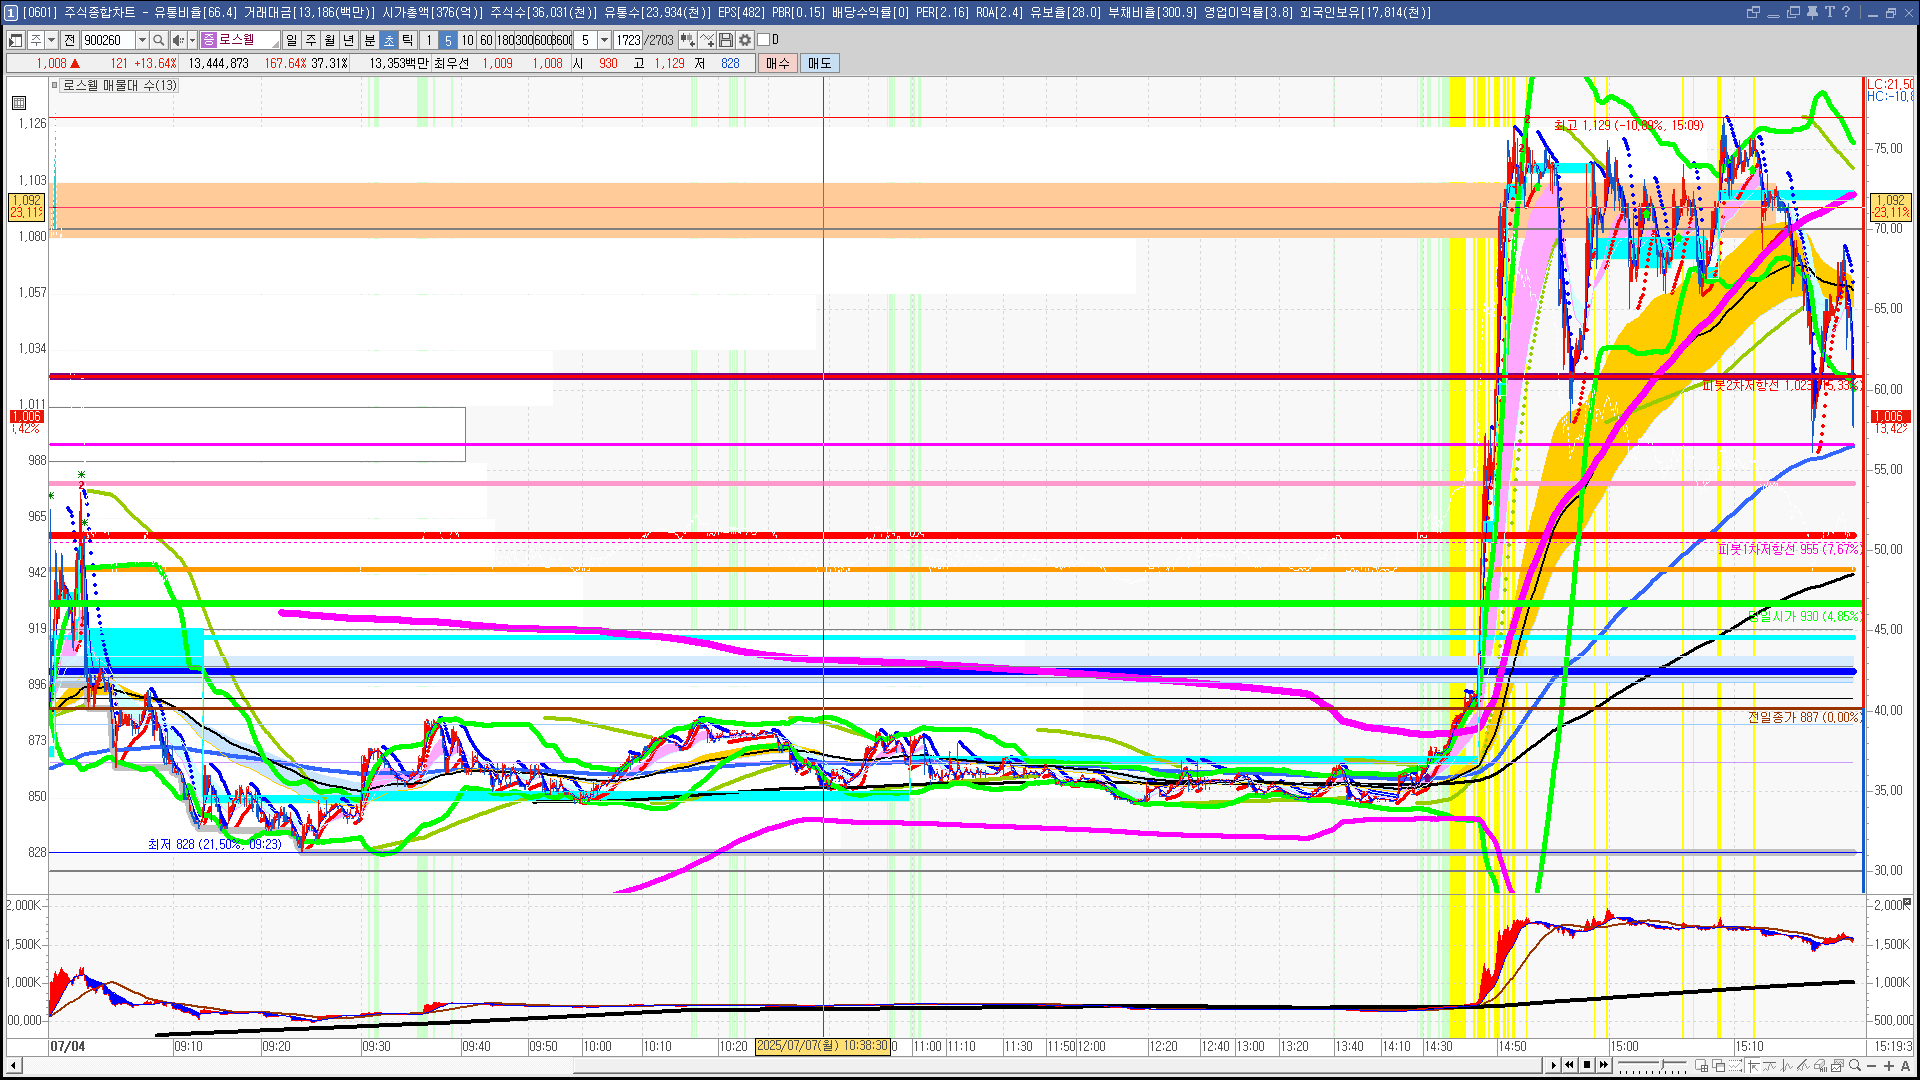Viewport: 1920px width, 1080px height.
Task: Select the 10 interval tab
Action: tap(467, 40)
